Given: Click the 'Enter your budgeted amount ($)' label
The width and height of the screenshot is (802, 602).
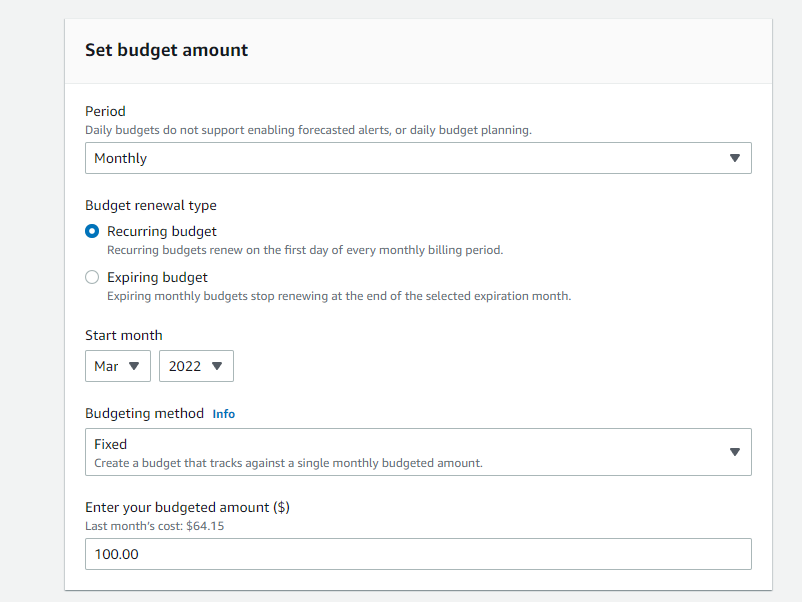Looking at the screenshot, I should pos(187,507).
